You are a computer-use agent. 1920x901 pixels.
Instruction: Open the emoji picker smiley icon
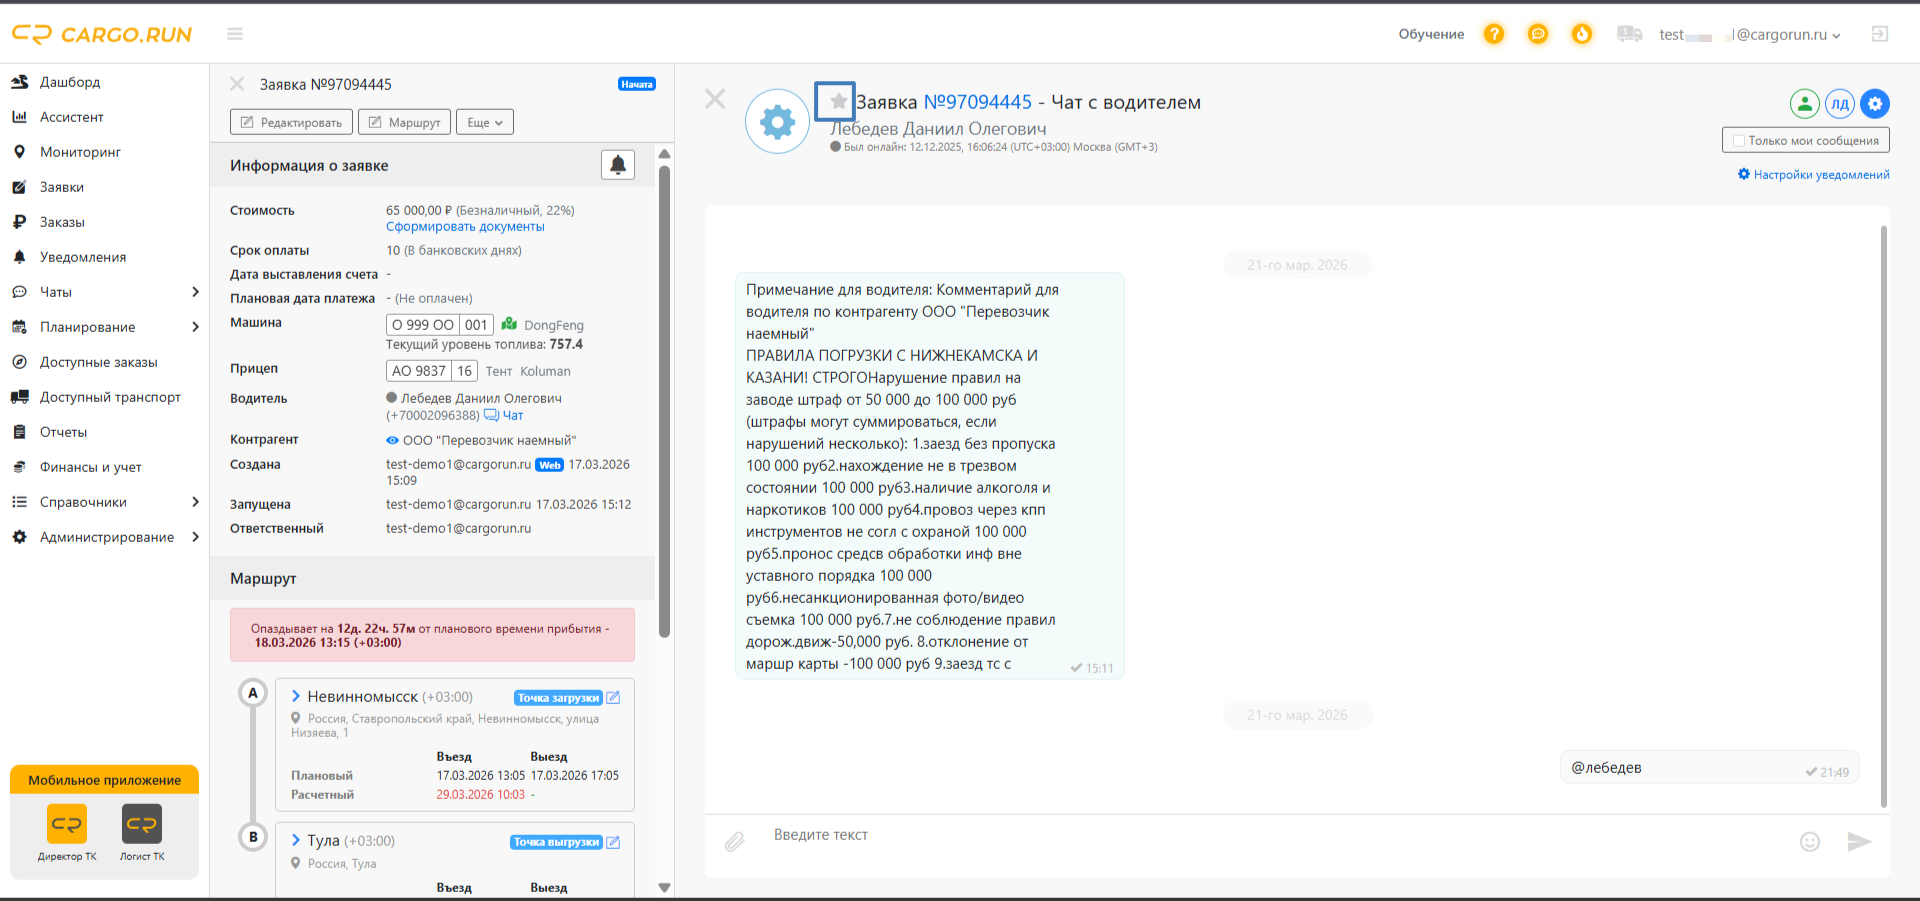[1810, 842]
